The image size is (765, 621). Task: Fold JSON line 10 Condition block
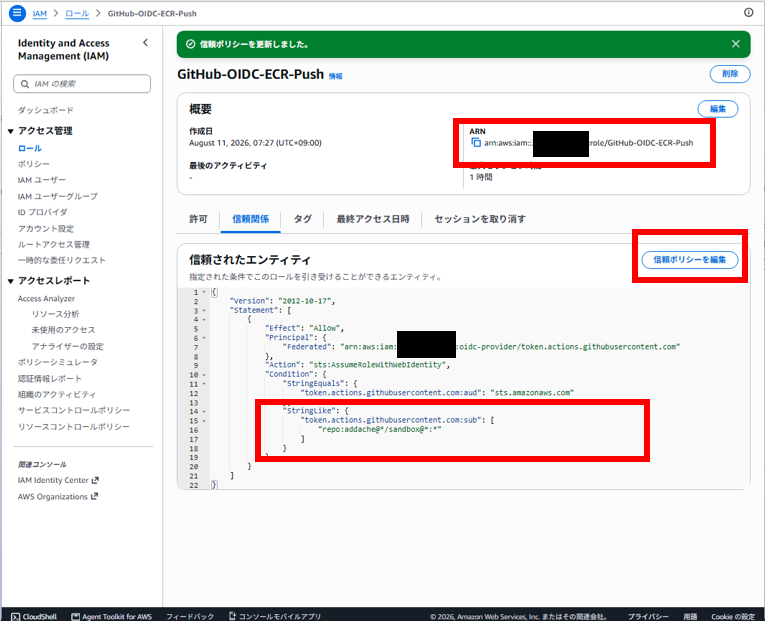pyautogui.click(x=204, y=375)
